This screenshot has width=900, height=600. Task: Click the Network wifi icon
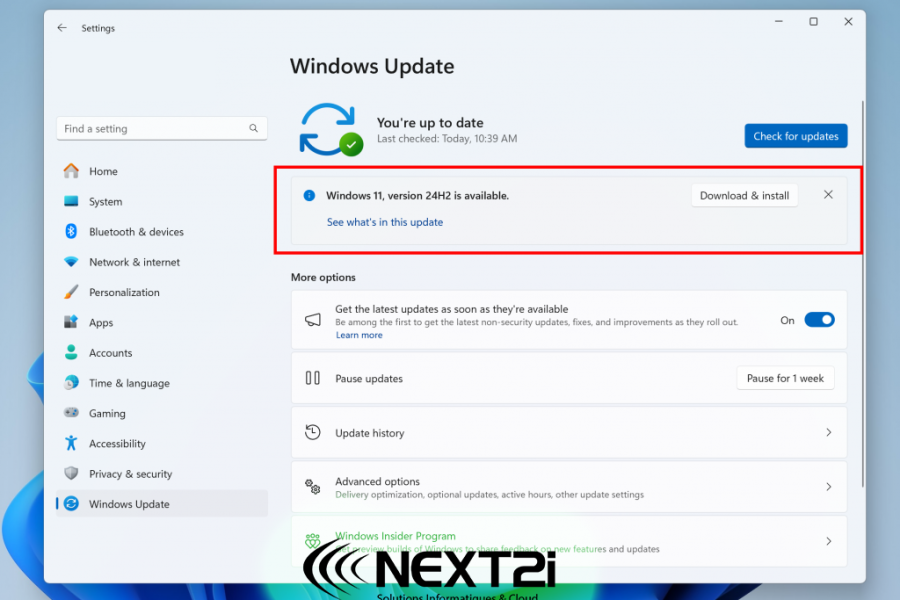[x=71, y=261]
